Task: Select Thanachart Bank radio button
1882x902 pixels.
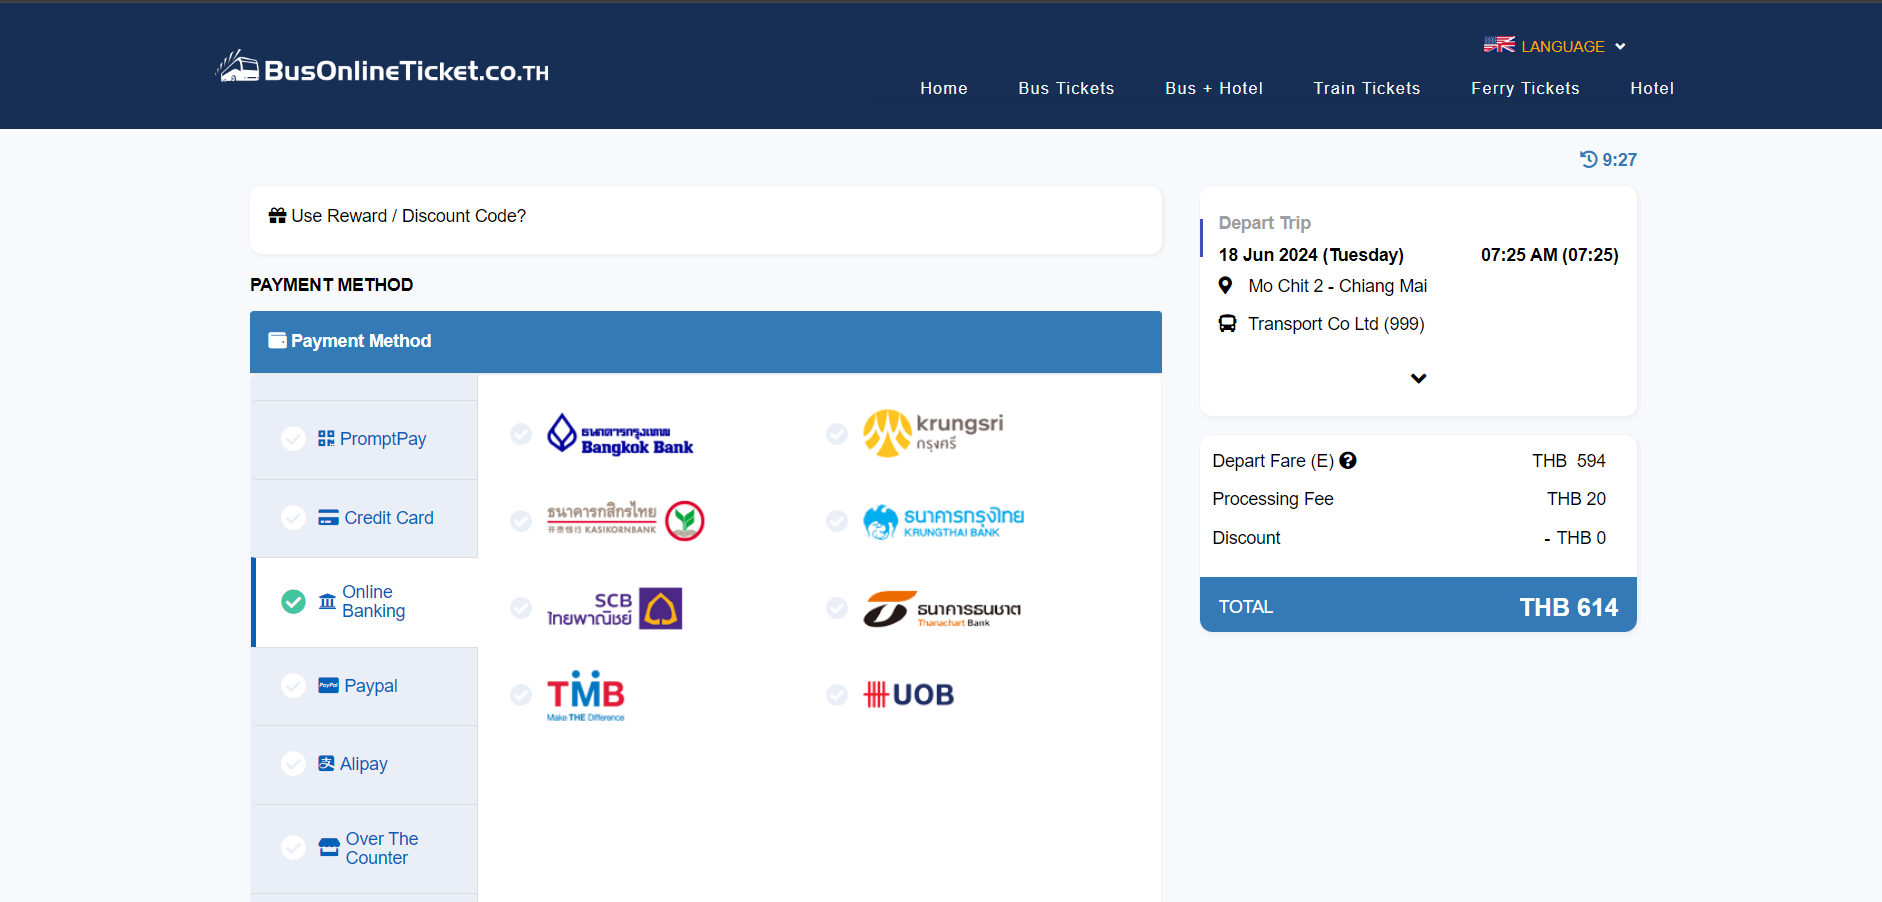Action: pos(837,608)
